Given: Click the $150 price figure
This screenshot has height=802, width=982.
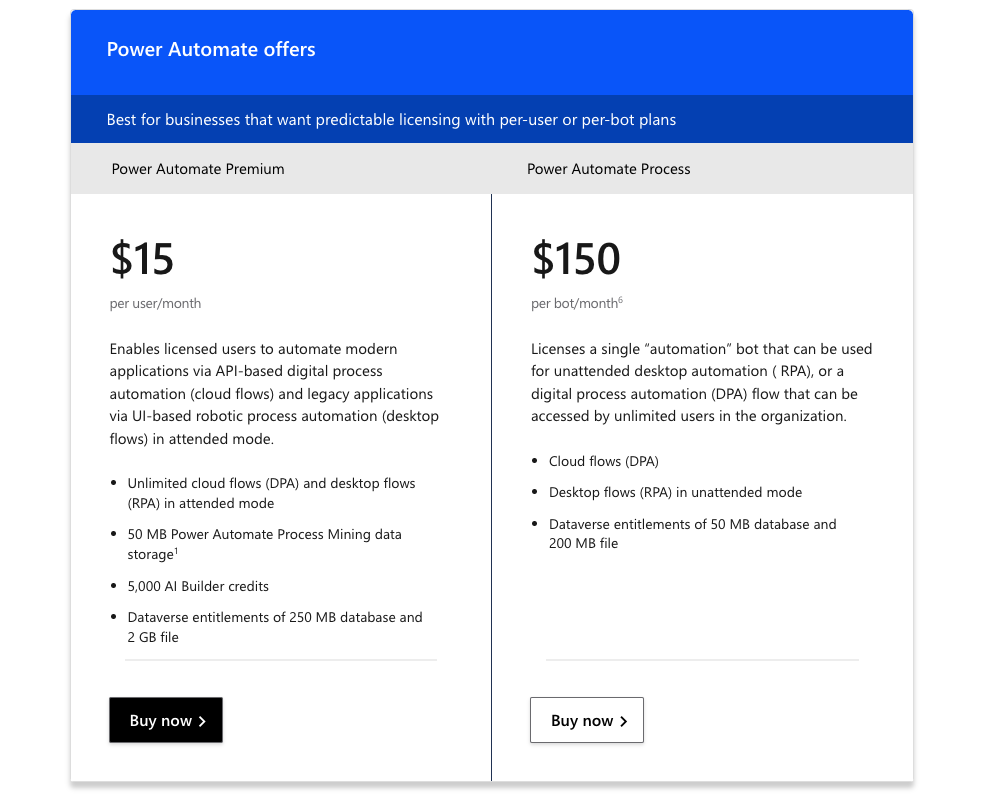Looking at the screenshot, I should [x=576, y=259].
